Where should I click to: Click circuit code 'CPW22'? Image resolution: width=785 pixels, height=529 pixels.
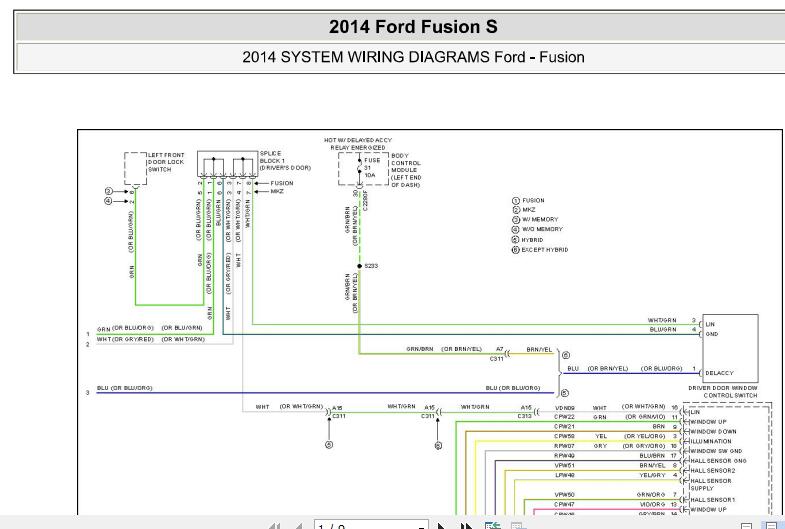(x=564, y=416)
